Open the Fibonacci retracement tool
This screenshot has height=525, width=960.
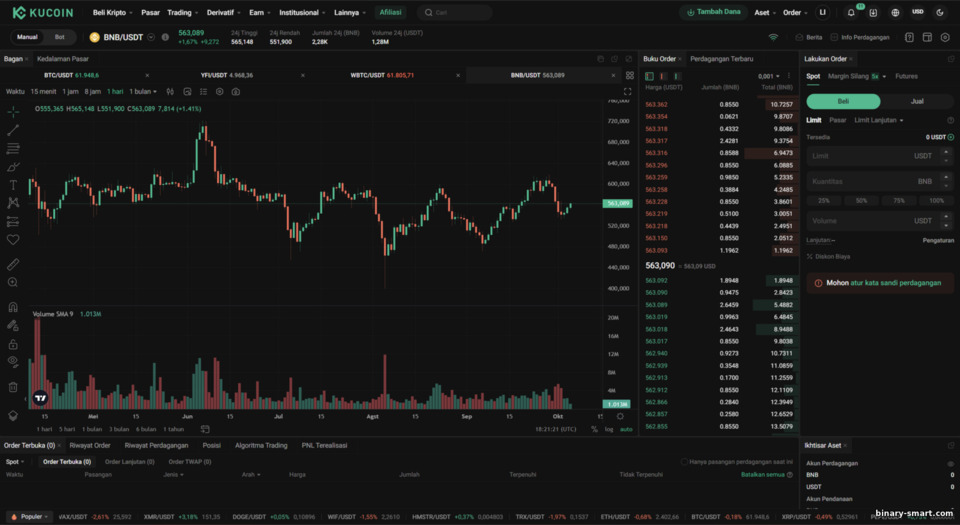[x=13, y=149]
